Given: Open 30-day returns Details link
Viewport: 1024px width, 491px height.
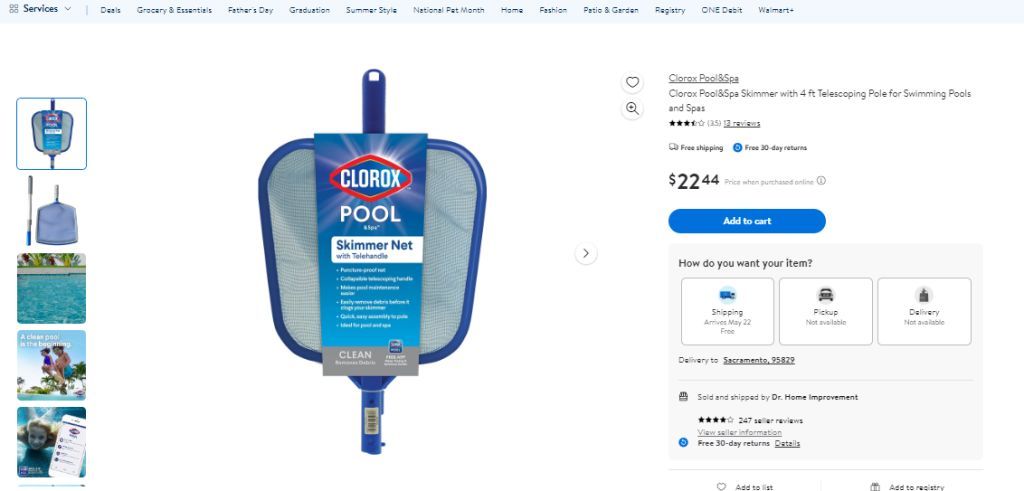Looking at the screenshot, I should point(787,443).
